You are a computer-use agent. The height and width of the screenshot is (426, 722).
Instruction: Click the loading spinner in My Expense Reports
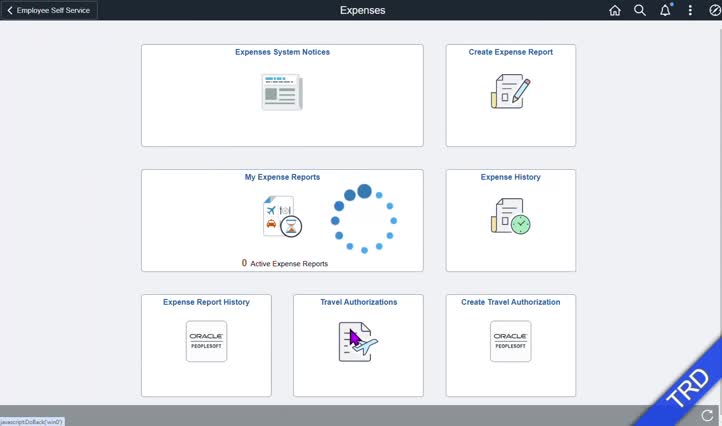364,218
